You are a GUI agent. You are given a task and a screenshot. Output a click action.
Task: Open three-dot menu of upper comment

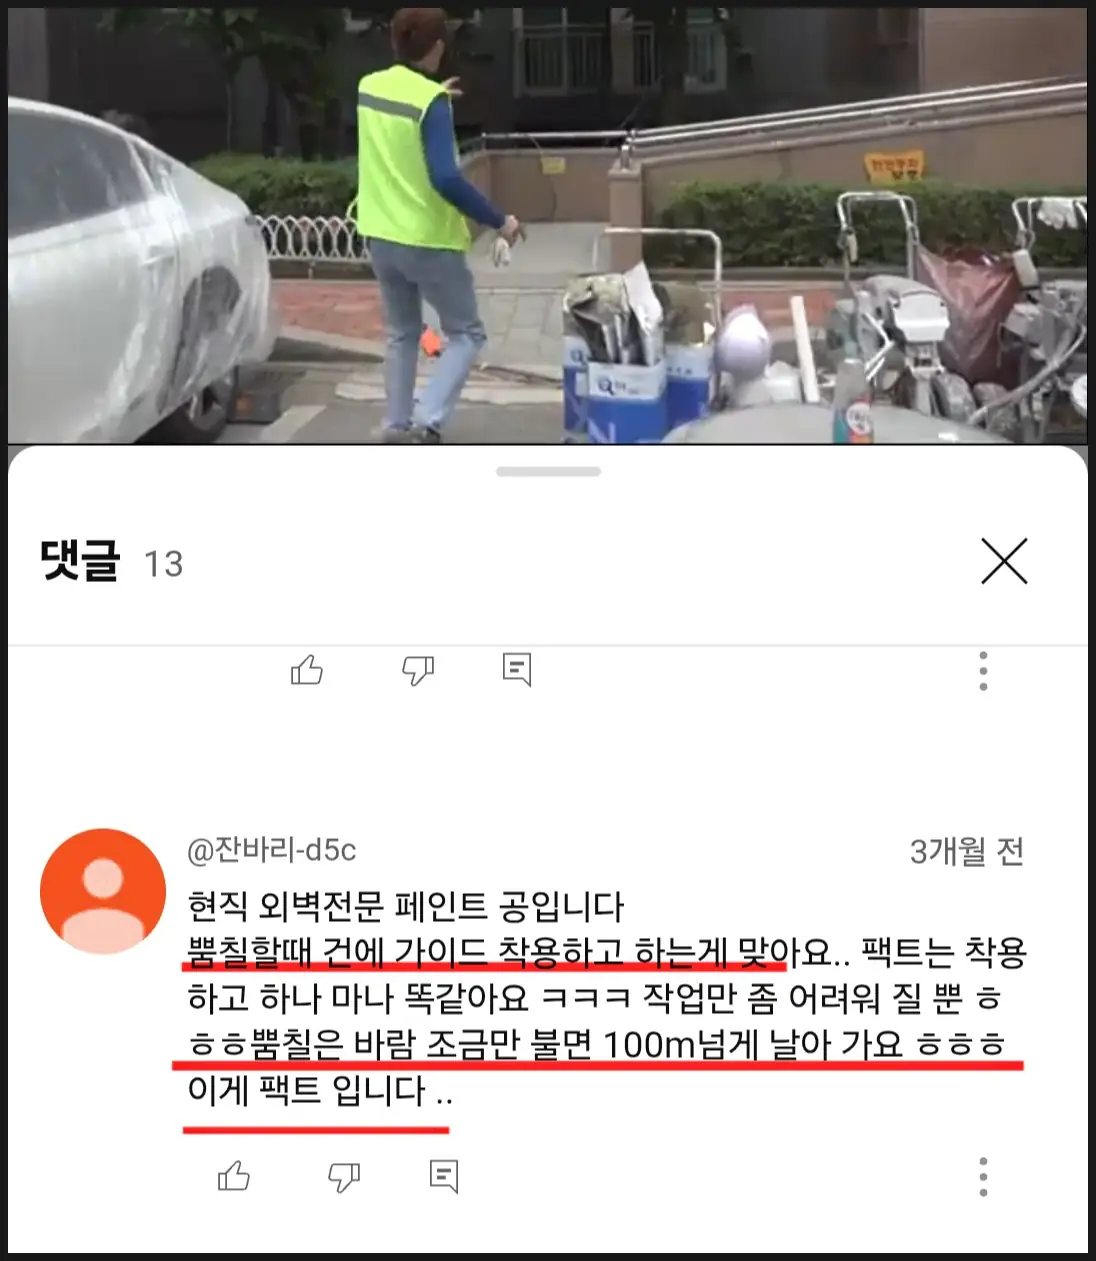click(984, 671)
